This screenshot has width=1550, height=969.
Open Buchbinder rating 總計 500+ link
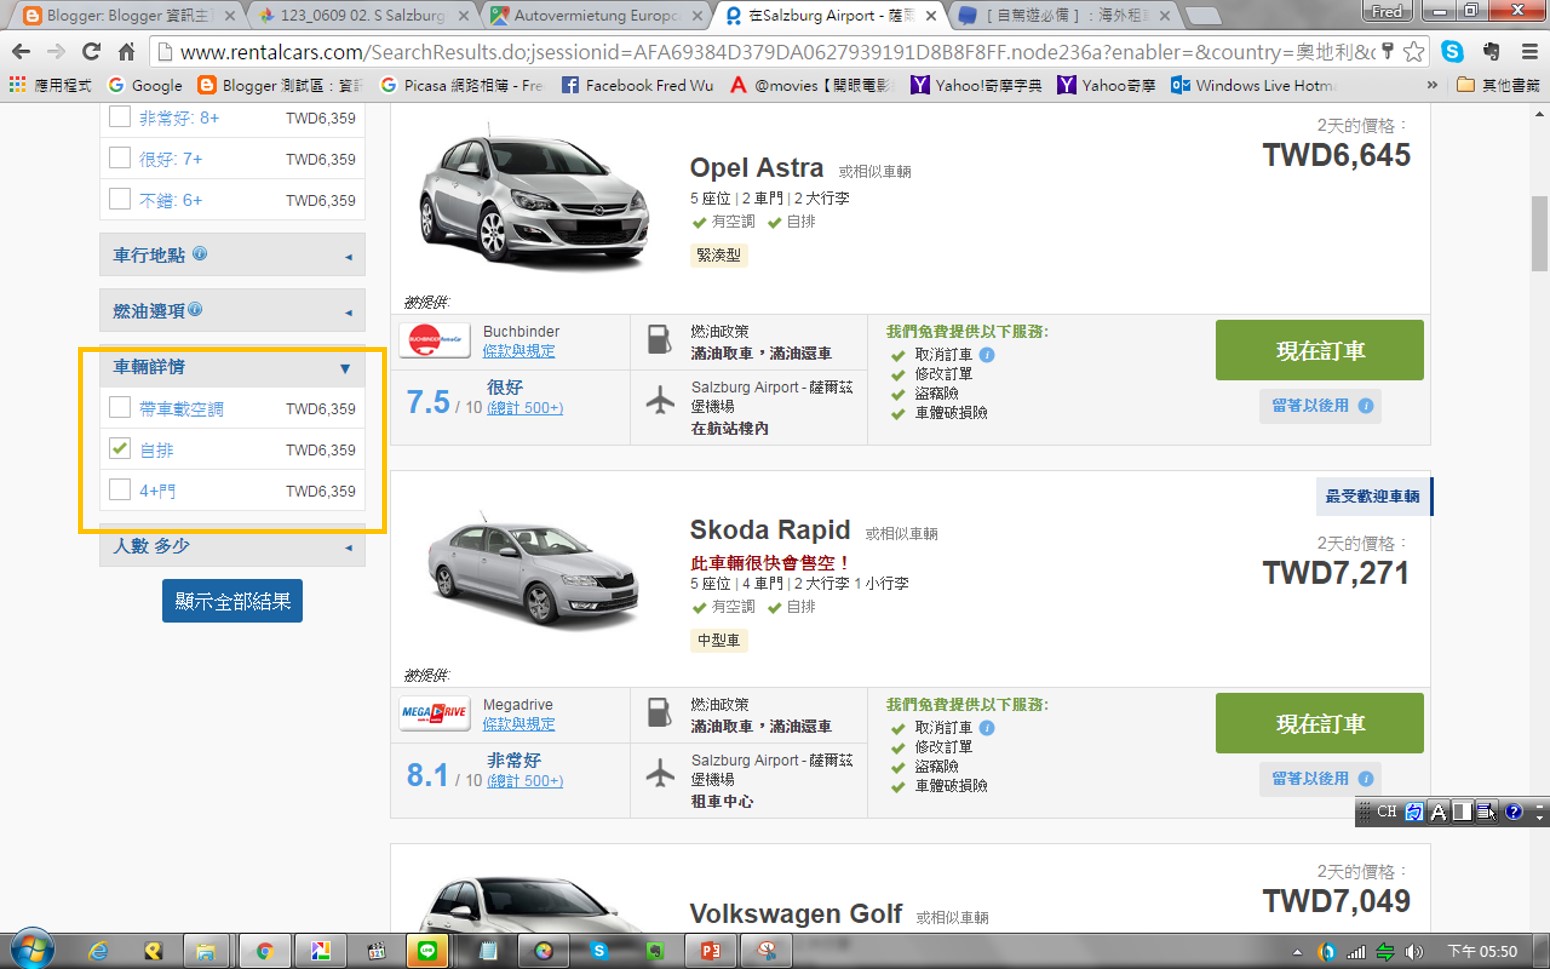(525, 408)
